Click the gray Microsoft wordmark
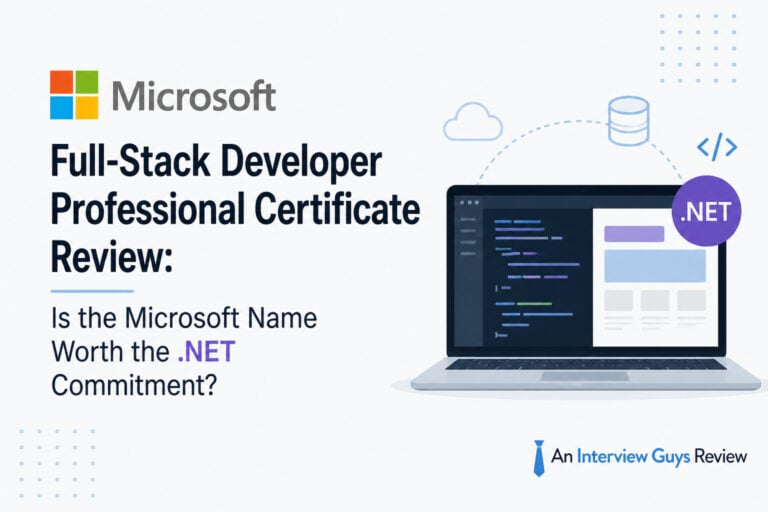Screen dimensions: 768x512 [x=194, y=96]
